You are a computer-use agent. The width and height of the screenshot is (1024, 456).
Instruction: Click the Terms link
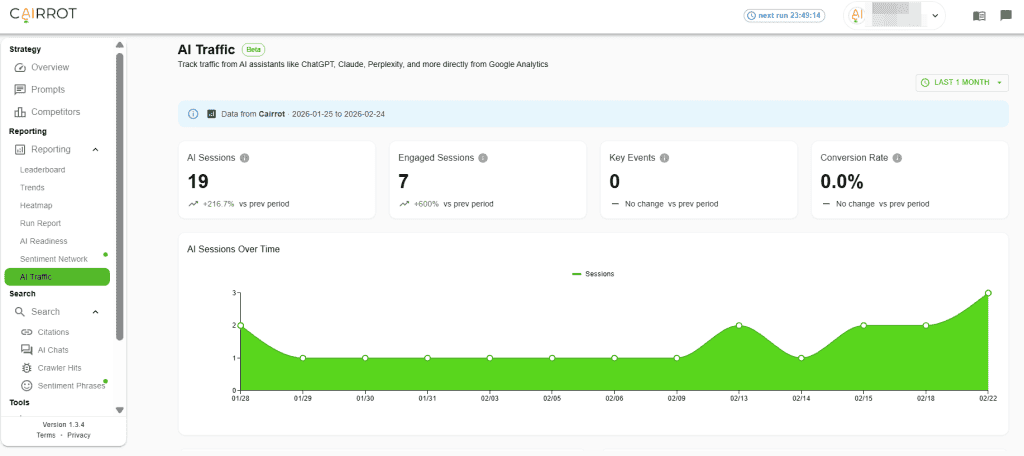pyautogui.click(x=46, y=435)
